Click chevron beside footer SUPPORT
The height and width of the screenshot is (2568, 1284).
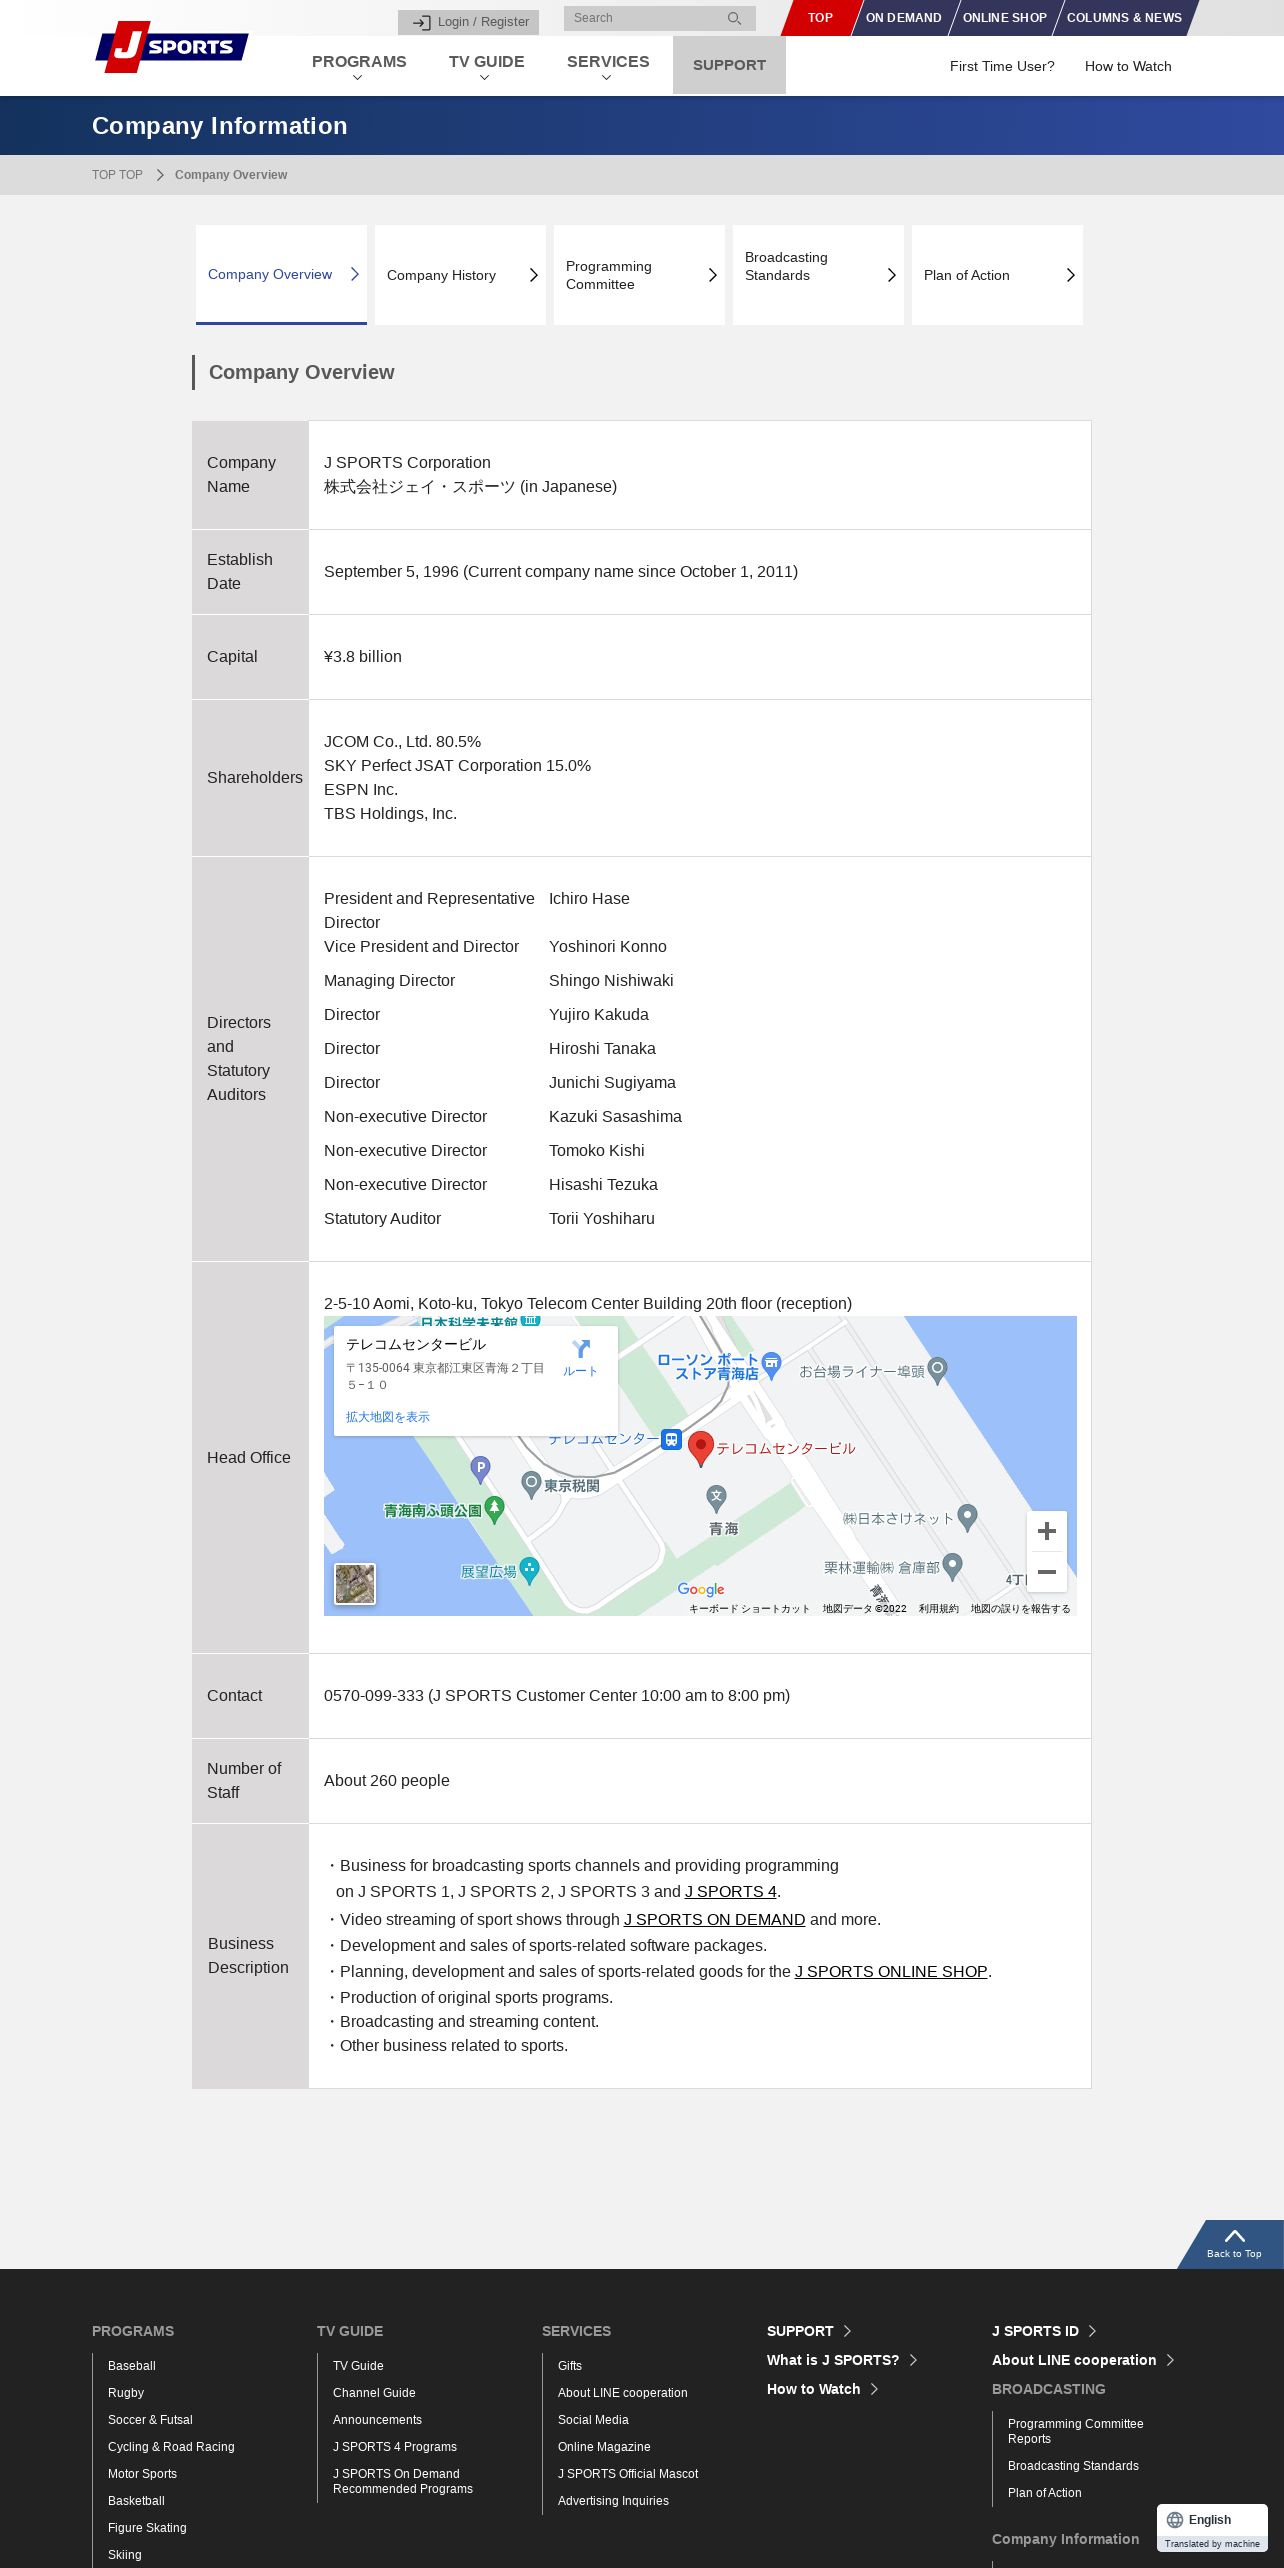(848, 2331)
